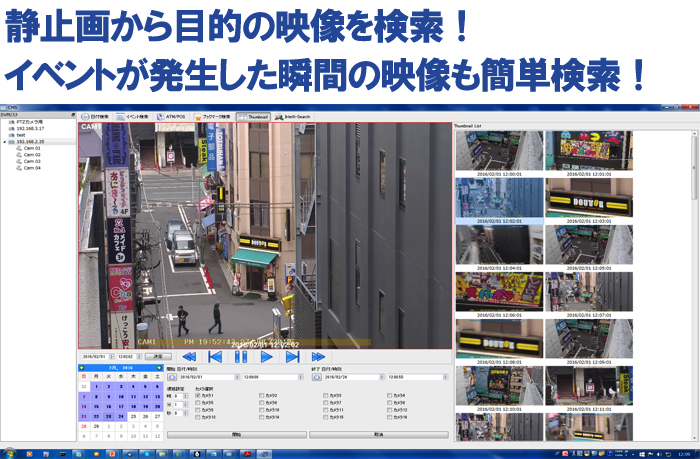Open thumbnail stamped 2016/02/01 12:11:01
This screenshot has height=459, width=700.
(589, 386)
